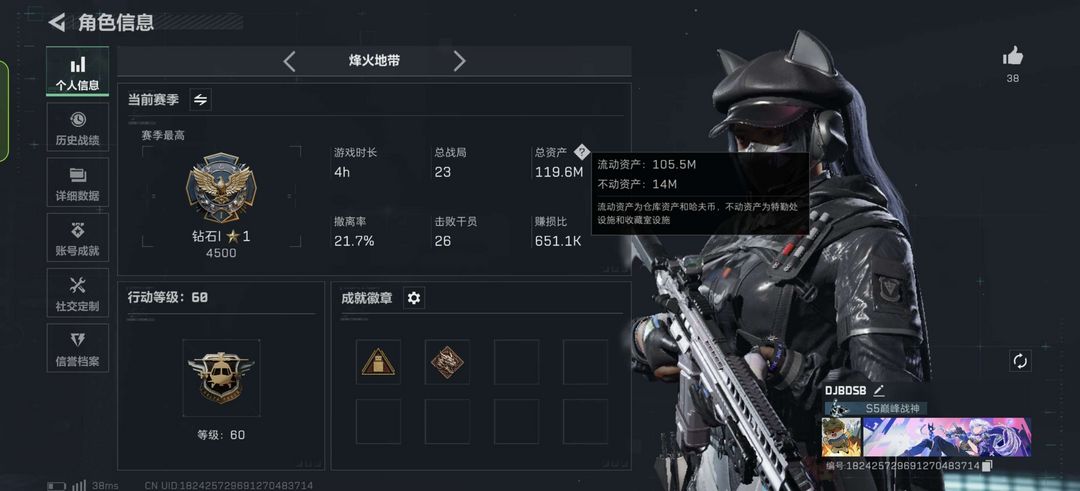Click the question mark next to 总资产

582,152
